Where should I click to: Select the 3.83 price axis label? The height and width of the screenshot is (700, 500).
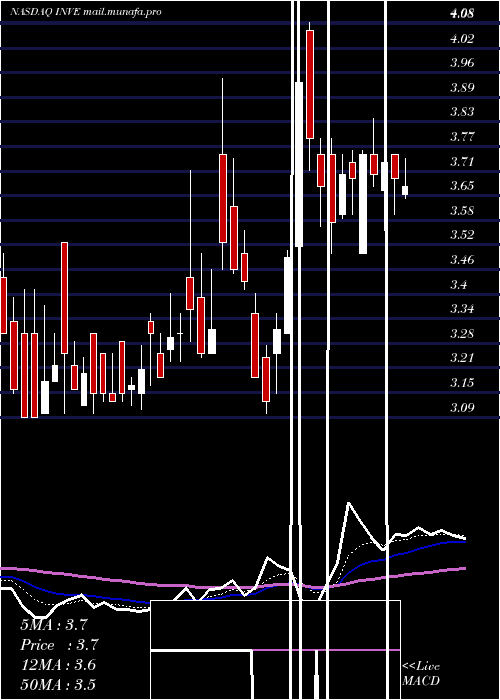(462, 112)
